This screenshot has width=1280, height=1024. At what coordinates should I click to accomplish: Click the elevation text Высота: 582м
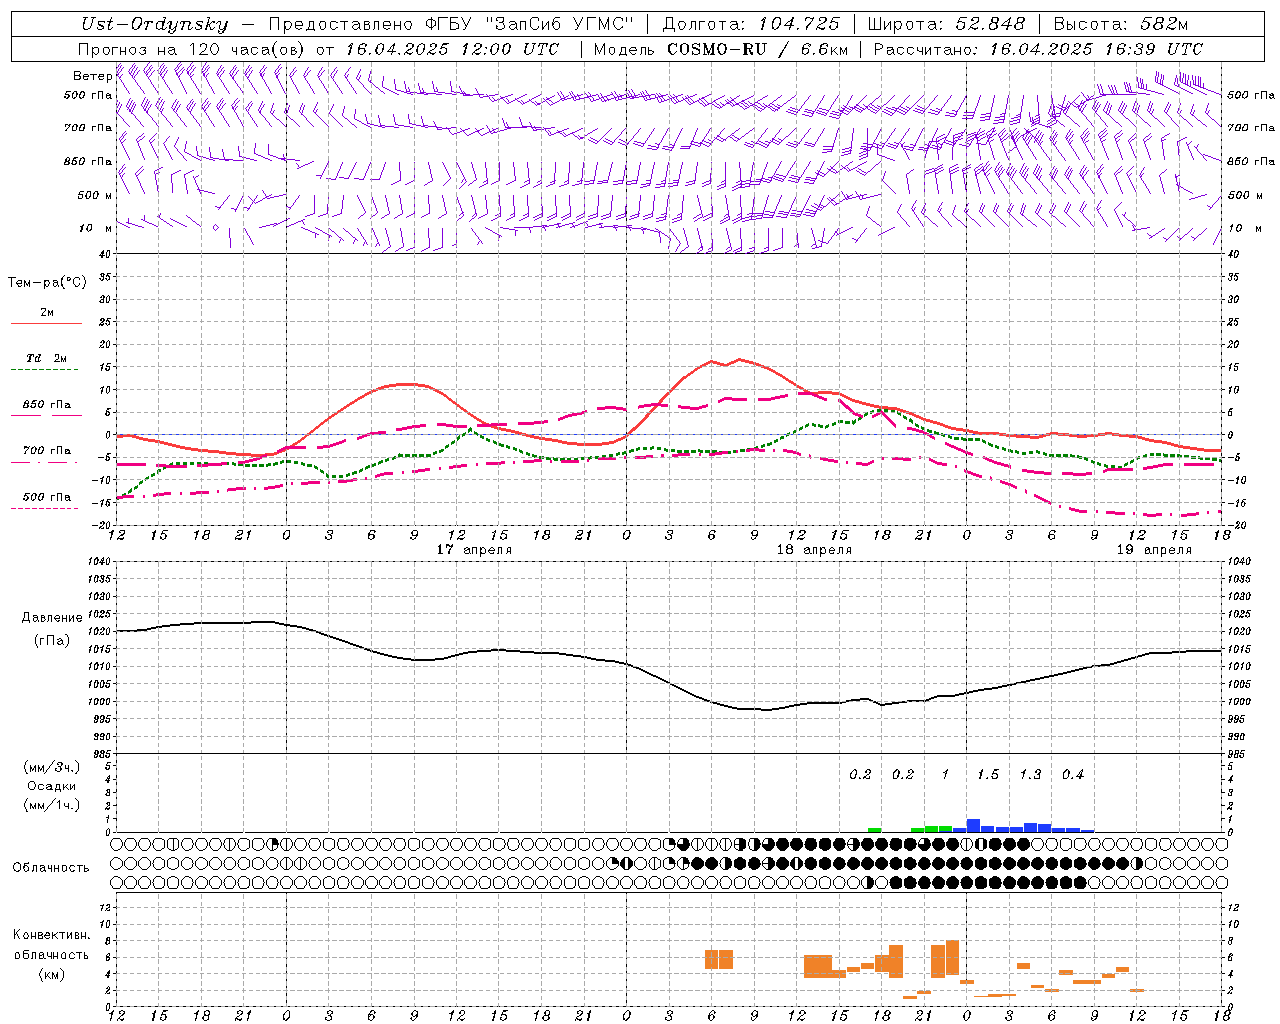(1121, 25)
